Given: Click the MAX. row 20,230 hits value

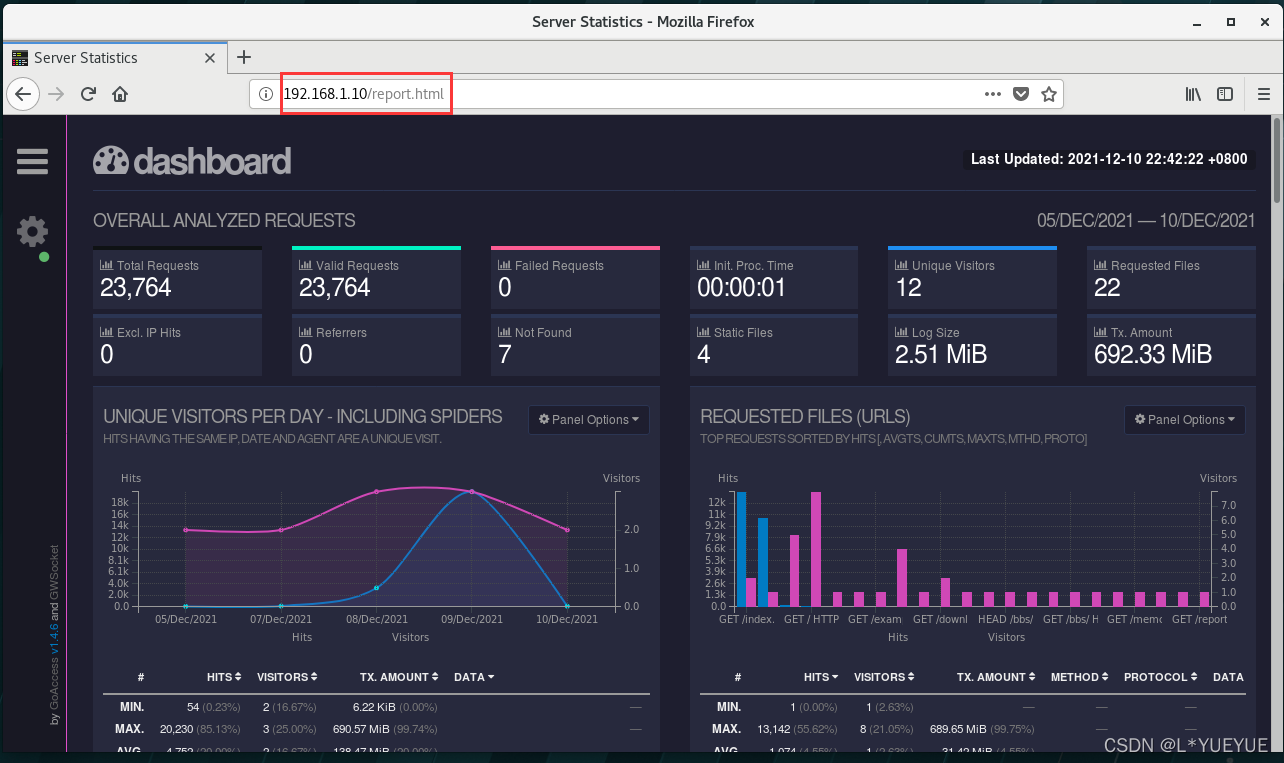Looking at the screenshot, I should pyautogui.click(x=182, y=729).
